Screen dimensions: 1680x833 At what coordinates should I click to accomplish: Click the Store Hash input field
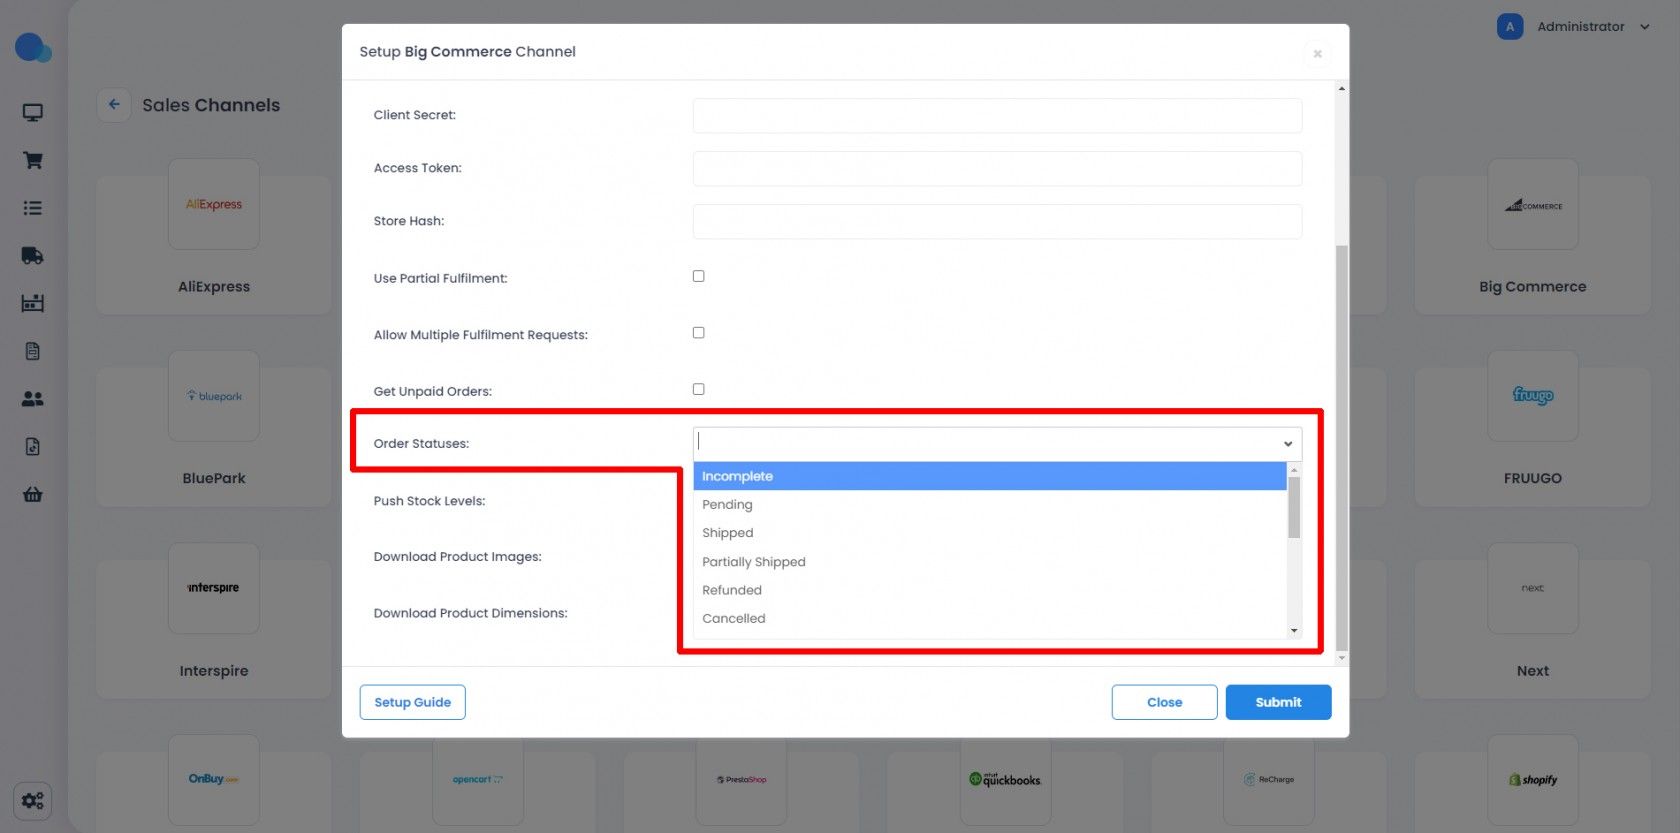point(997,221)
